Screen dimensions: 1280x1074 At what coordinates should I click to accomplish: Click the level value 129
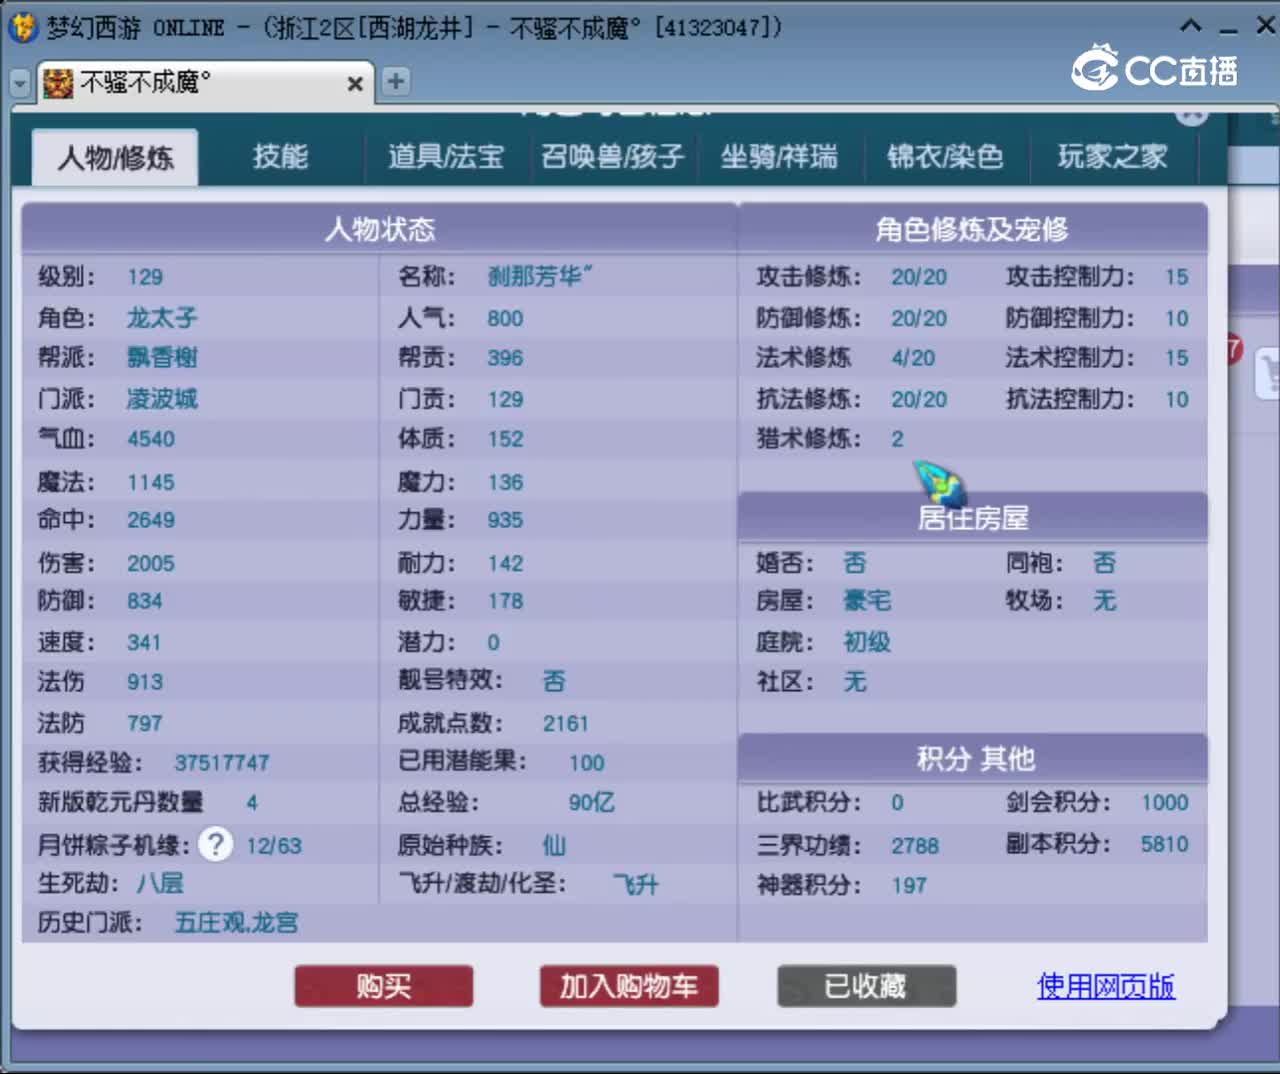[145, 277]
